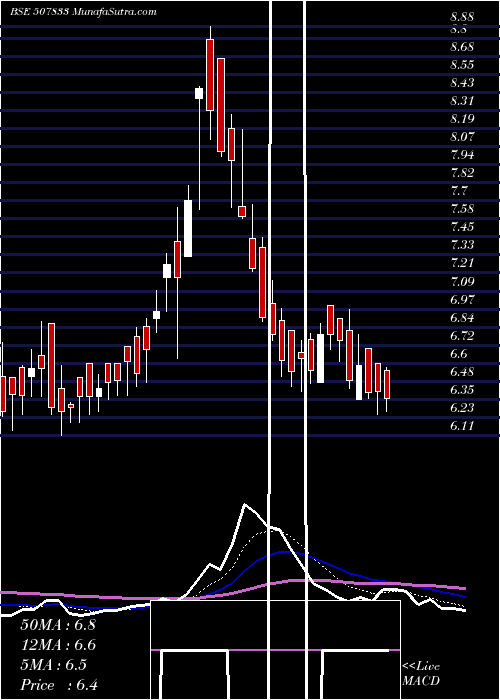Click the 7.58 price axis label
500x700 pixels.
coord(462,209)
